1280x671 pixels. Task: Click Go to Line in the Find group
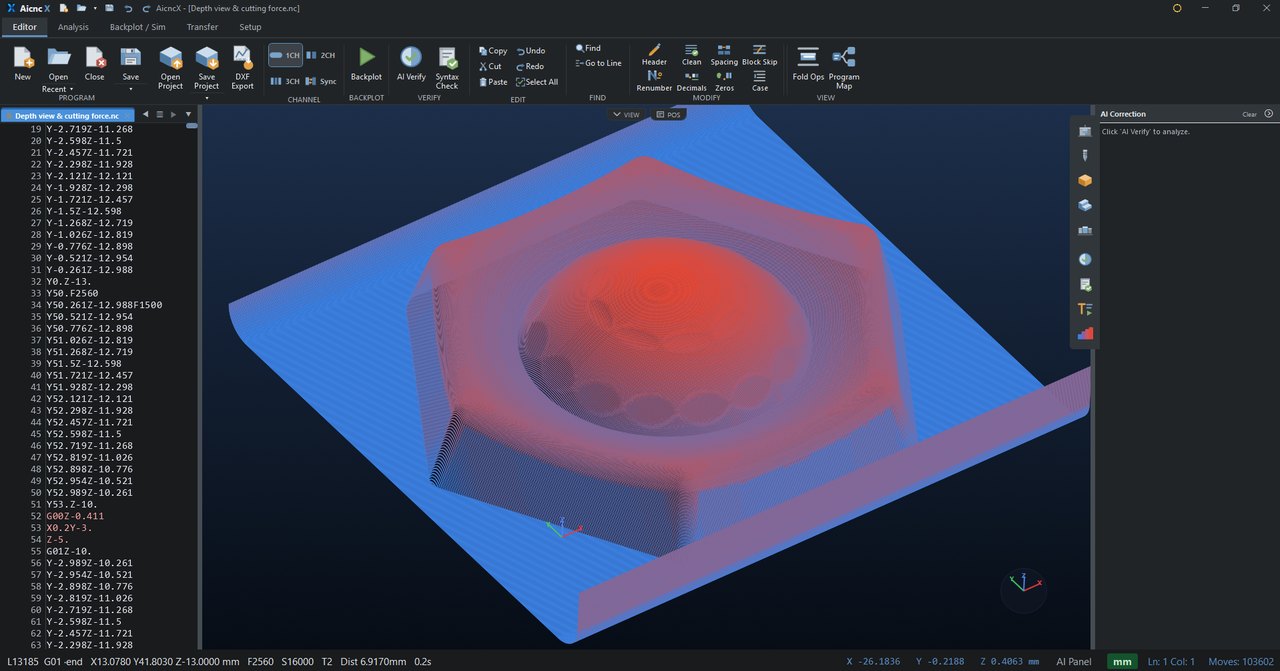(x=598, y=63)
